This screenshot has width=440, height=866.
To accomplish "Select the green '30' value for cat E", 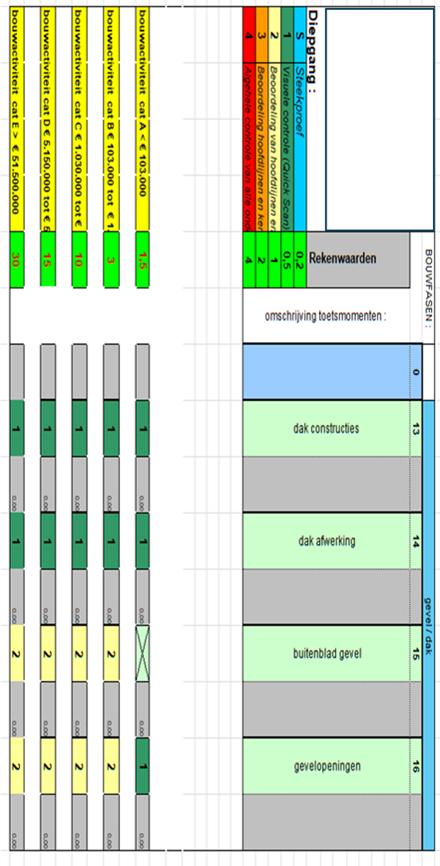I will (x=16, y=260).
